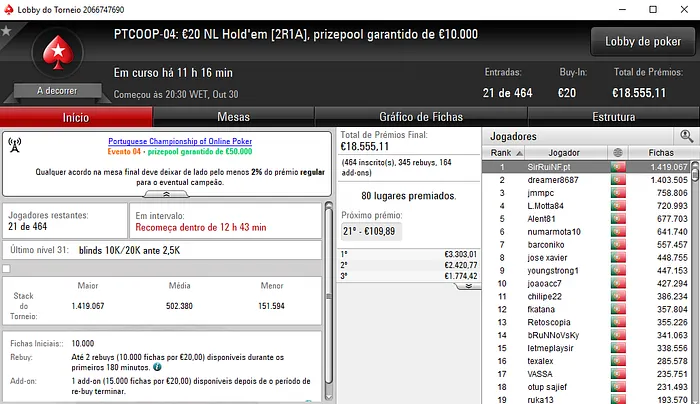
Task: Select player row Retoscopia
Action: (x=587, y=322)
